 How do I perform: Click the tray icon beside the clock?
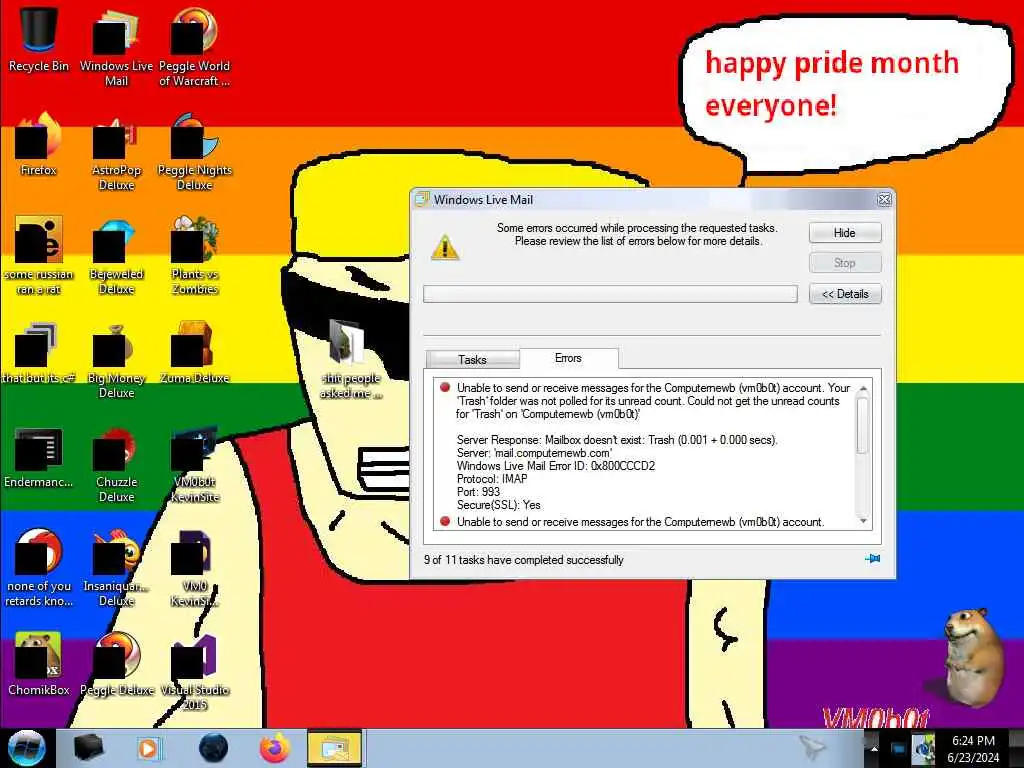pos(923,749)
